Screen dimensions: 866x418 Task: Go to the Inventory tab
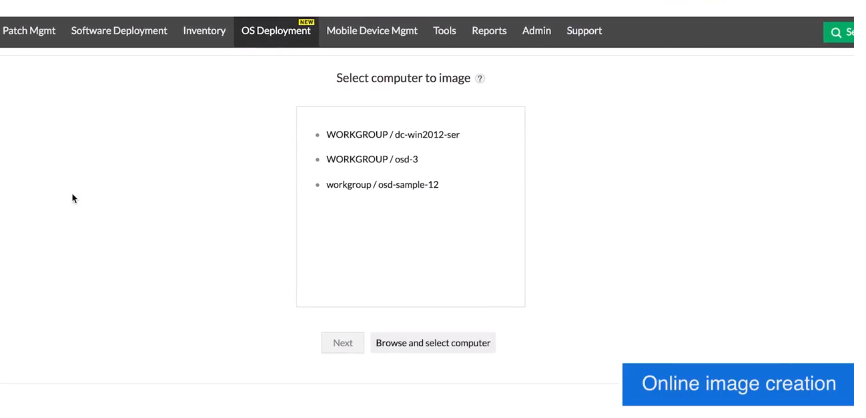[x=204, y=31]
